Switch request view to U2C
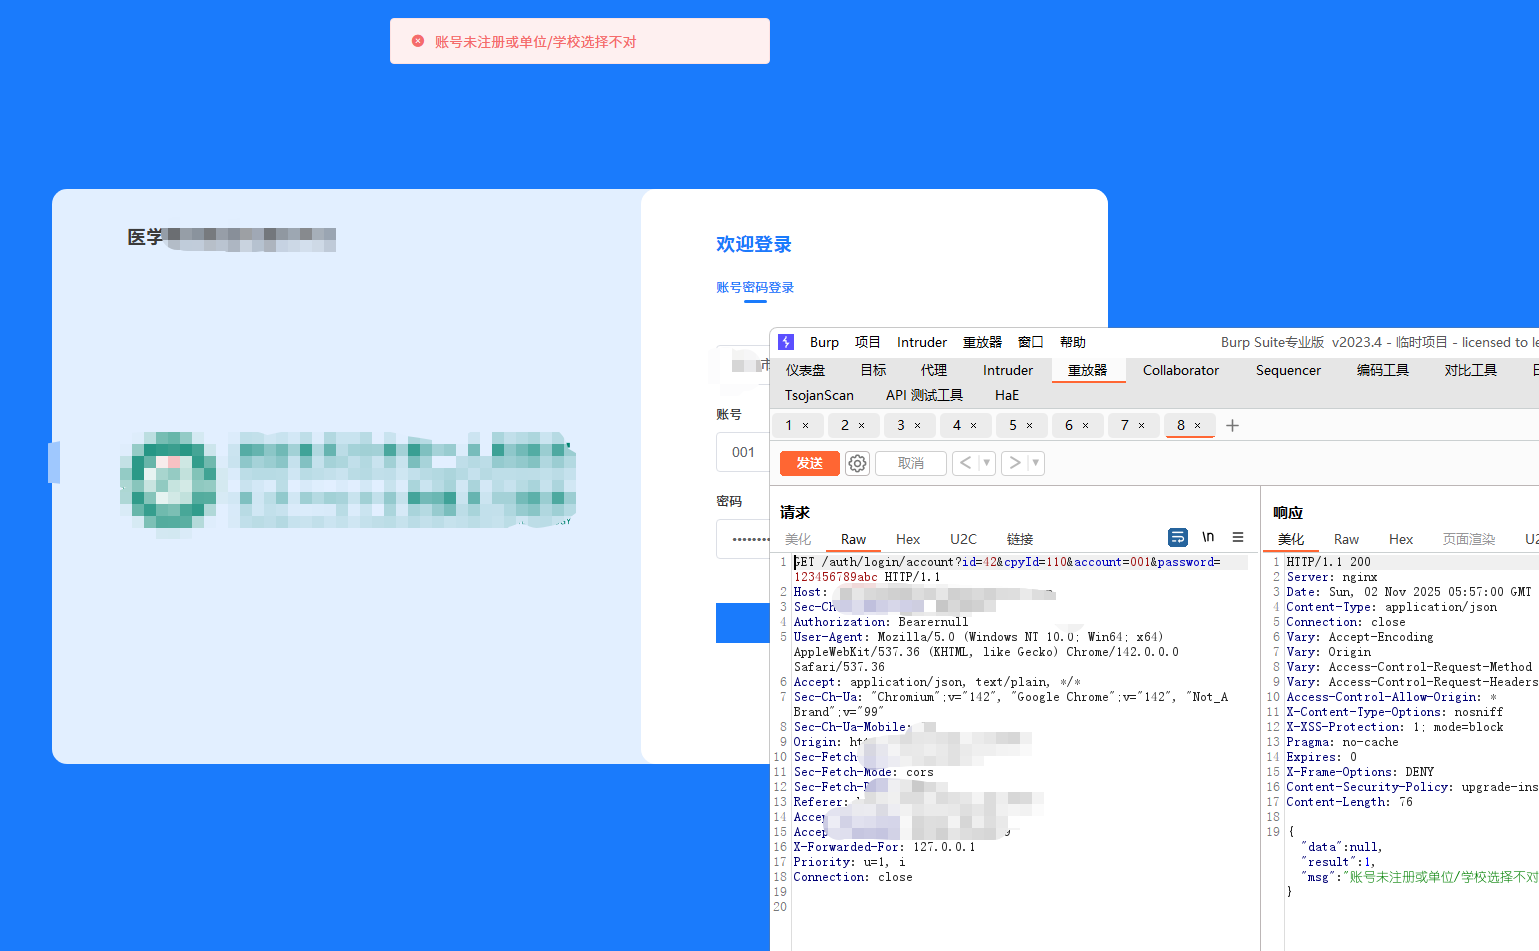1539x951 pixels. 963,539
